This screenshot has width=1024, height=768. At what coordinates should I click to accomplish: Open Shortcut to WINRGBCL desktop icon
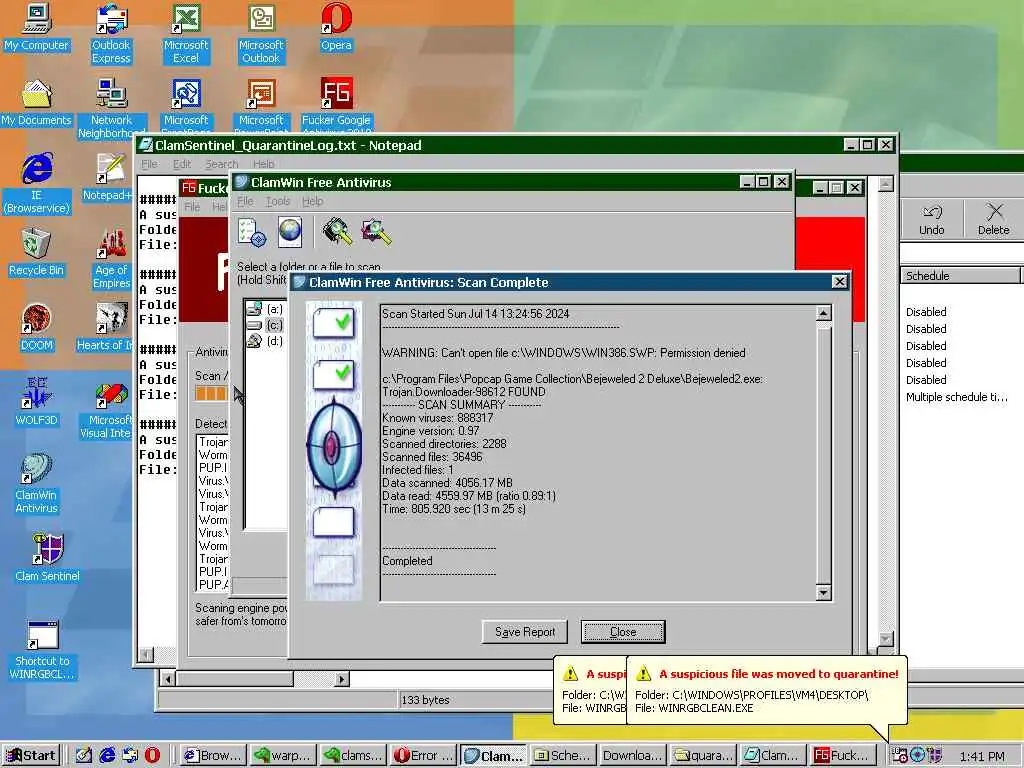coord(42,650)
